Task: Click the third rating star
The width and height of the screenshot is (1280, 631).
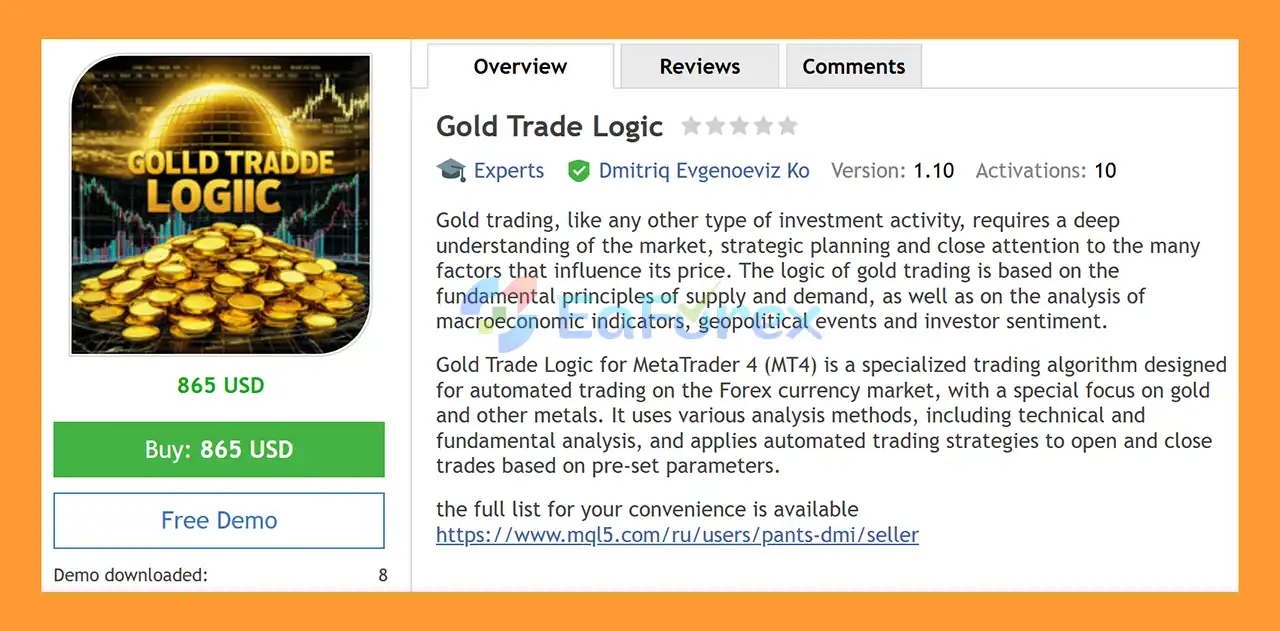Action: tap(739, 126)
